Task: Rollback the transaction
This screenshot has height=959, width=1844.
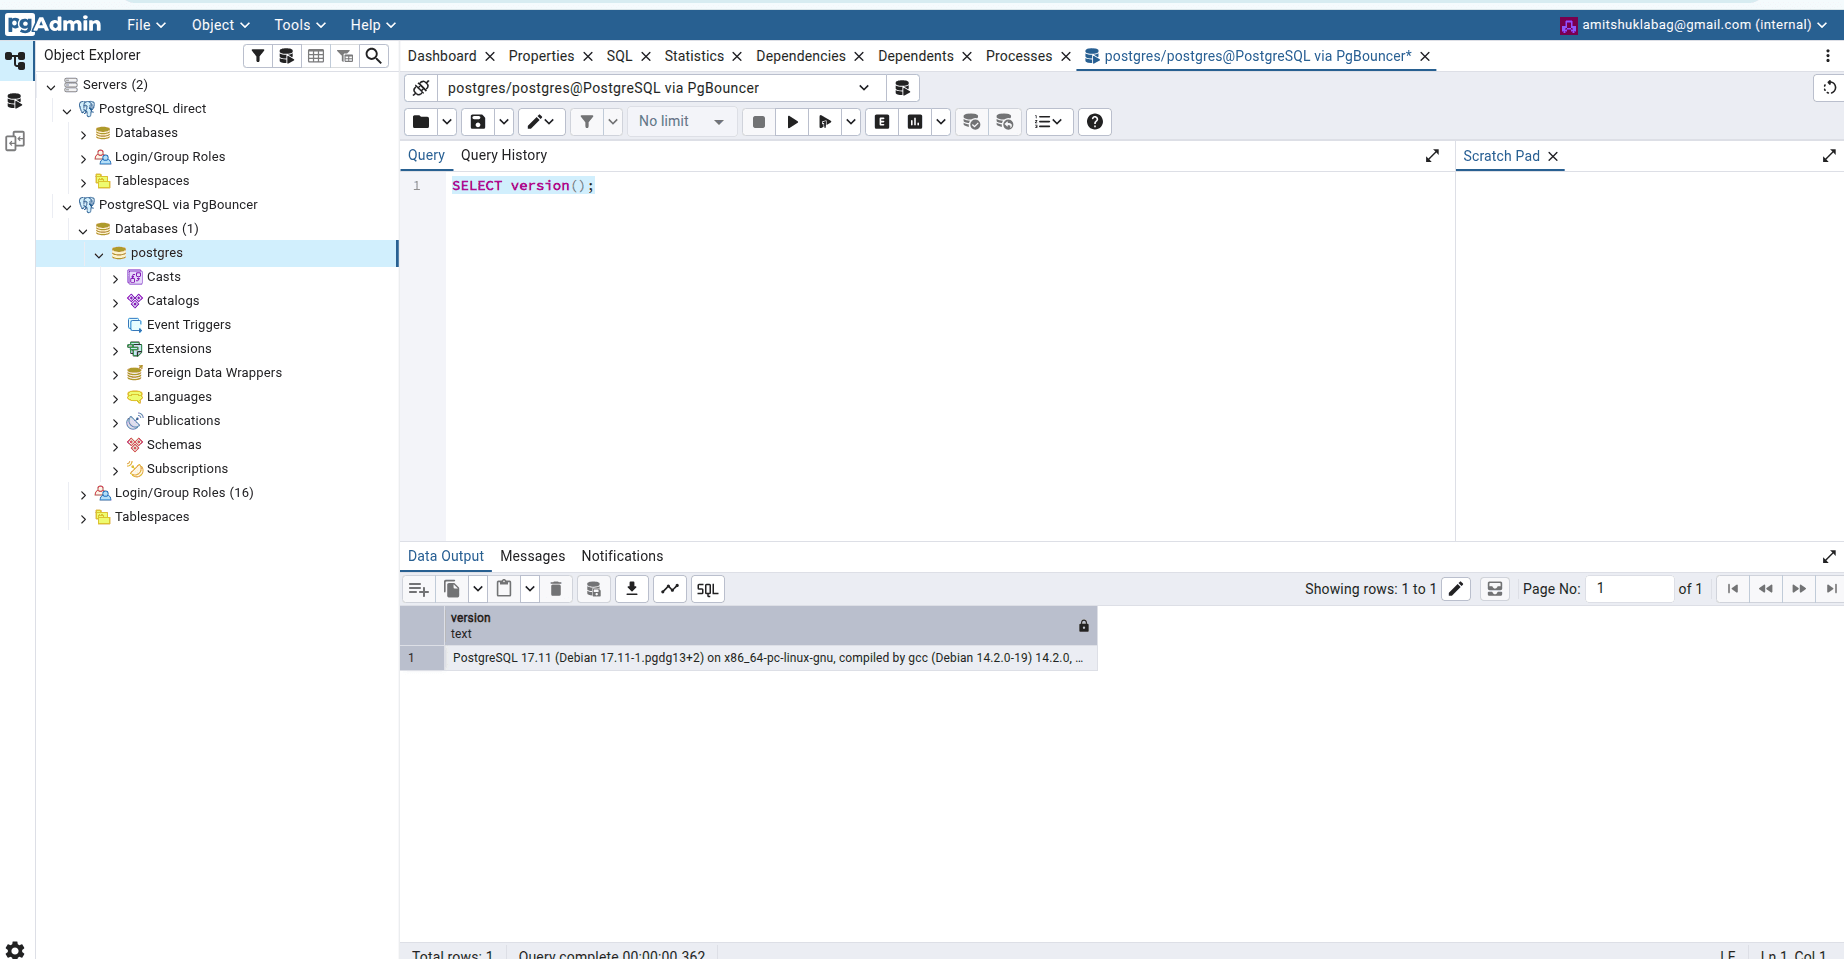Action: tap(1005, 122)
